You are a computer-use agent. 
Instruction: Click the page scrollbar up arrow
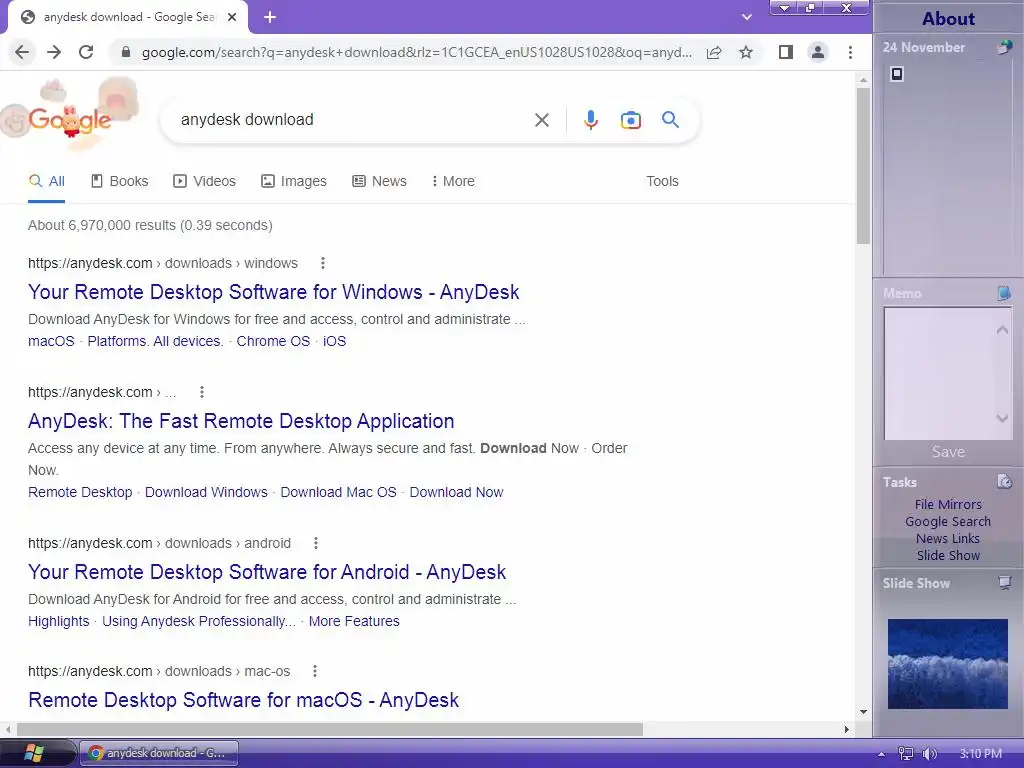click(863, 80)
